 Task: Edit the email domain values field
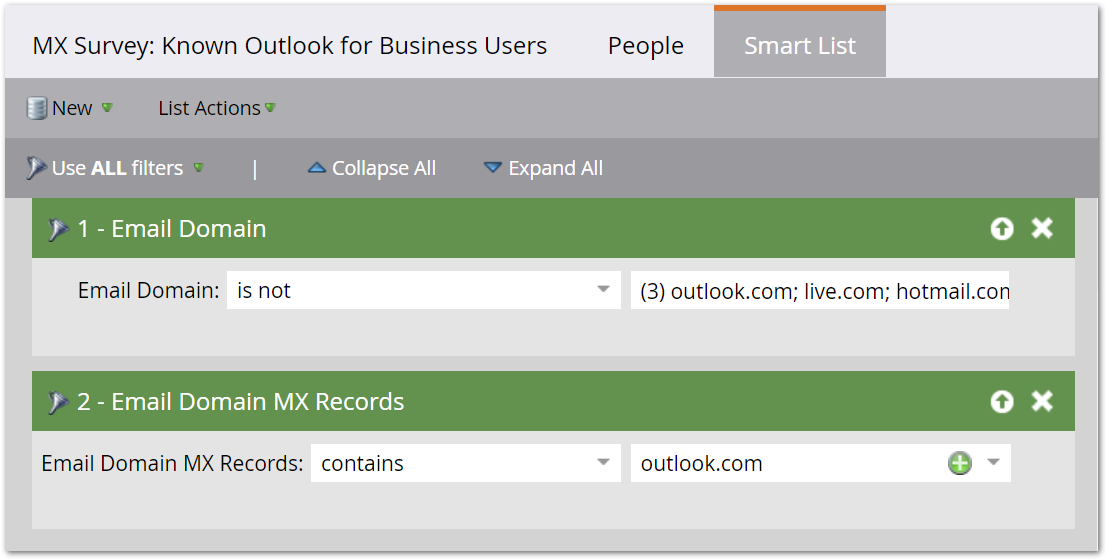coord(820,290)
